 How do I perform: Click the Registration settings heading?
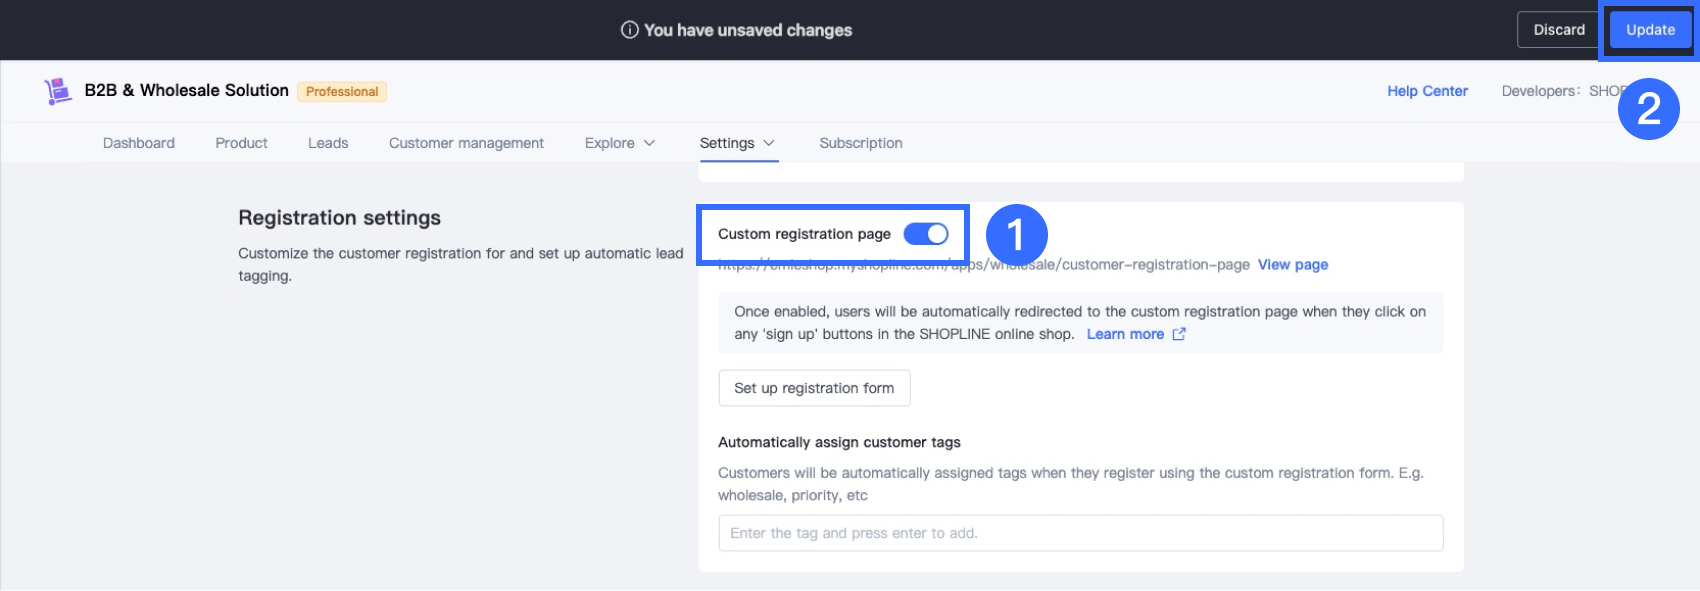[339, 218]
